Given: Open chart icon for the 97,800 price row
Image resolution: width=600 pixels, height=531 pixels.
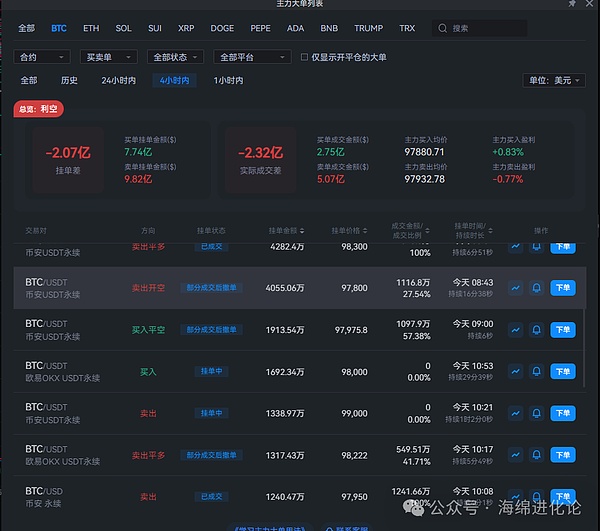Looking at the screenshot, I should coord(516,288).
